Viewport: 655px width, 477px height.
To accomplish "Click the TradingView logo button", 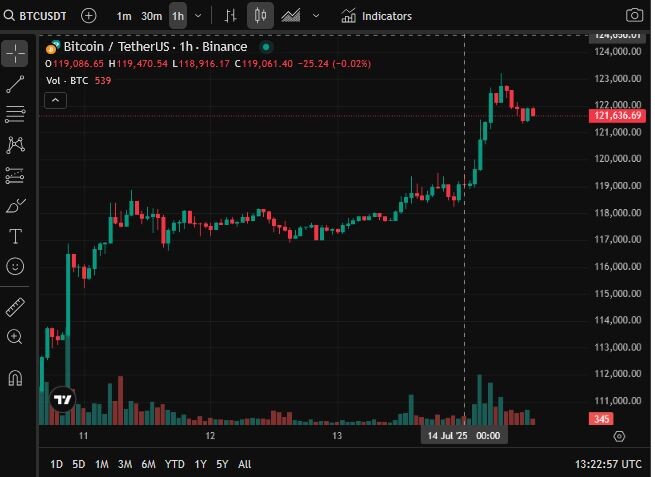I will tap(63, 400).
